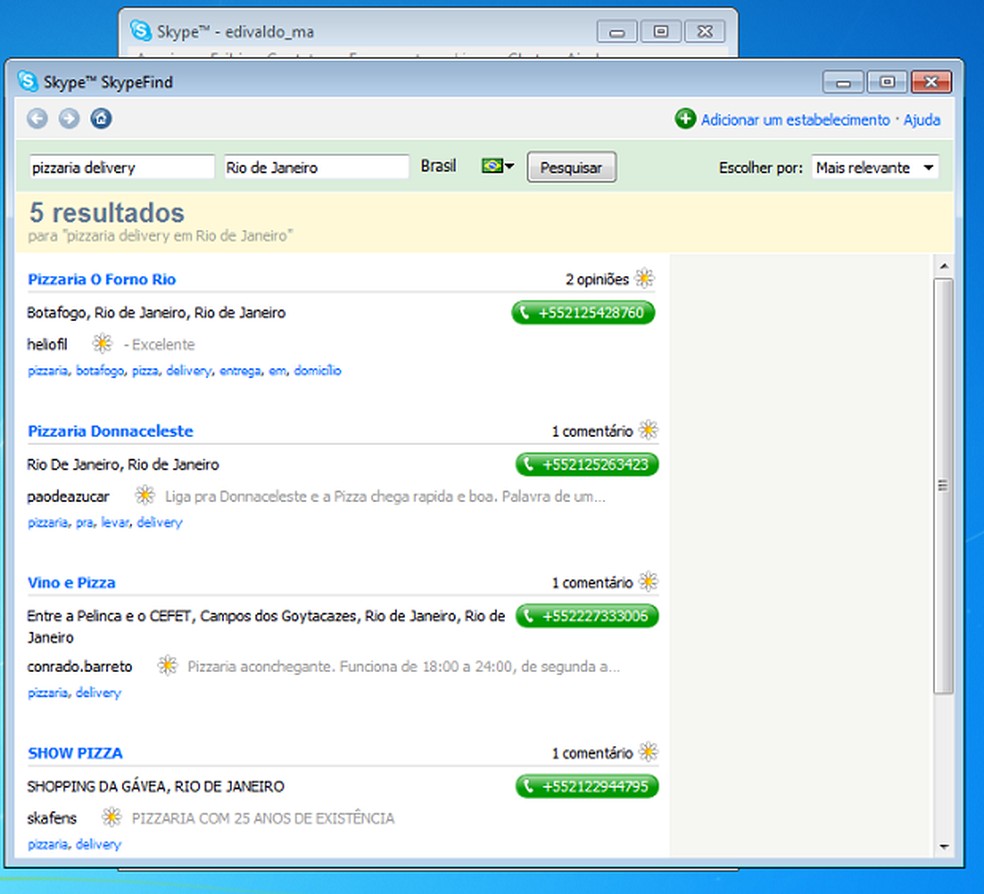Image resolution: width=984 pixels, height=894 pixels.
Task: Expand the Mais relevante sort dropdown
Action: click(x=875, y=168)
